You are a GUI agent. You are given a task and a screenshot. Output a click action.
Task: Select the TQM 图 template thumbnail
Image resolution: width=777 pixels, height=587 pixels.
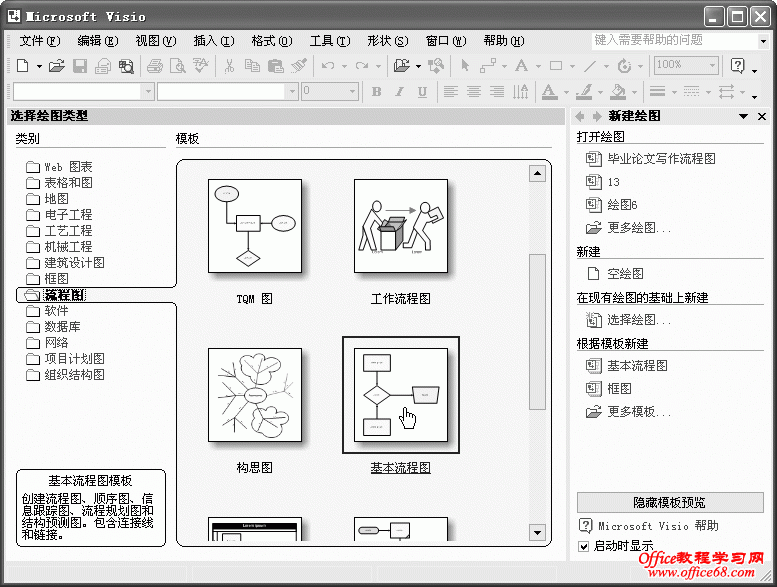point(255,226)
